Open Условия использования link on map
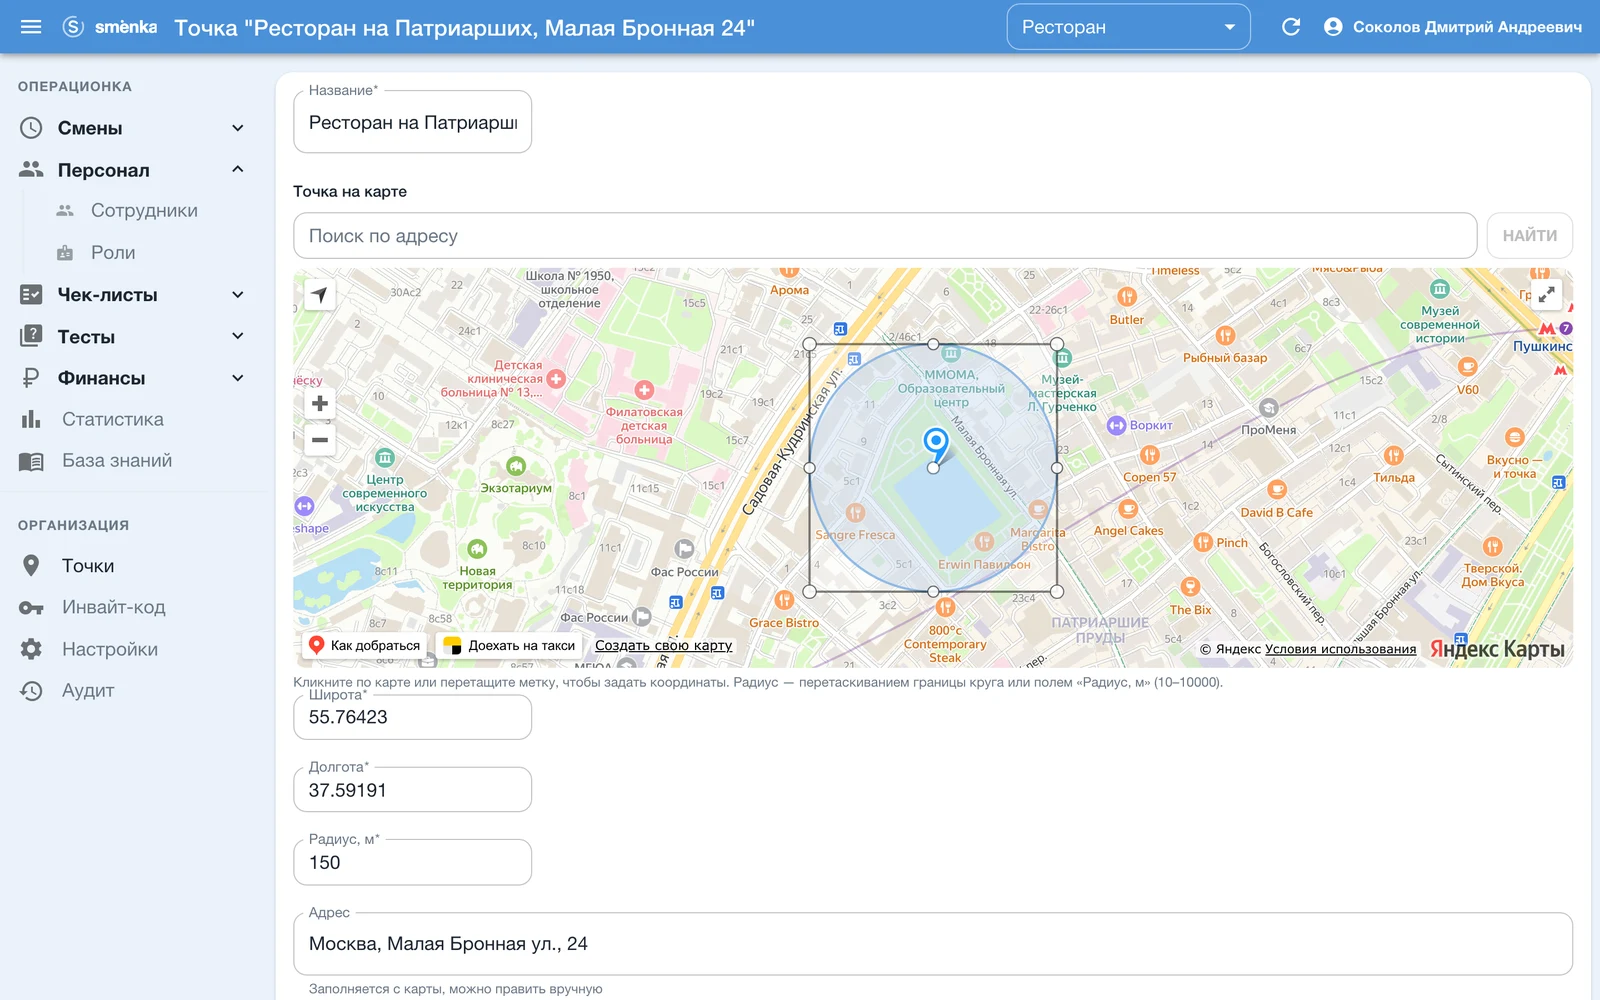The image size is (1600, 1000). pyautogui.click(x=1340, y=649)
